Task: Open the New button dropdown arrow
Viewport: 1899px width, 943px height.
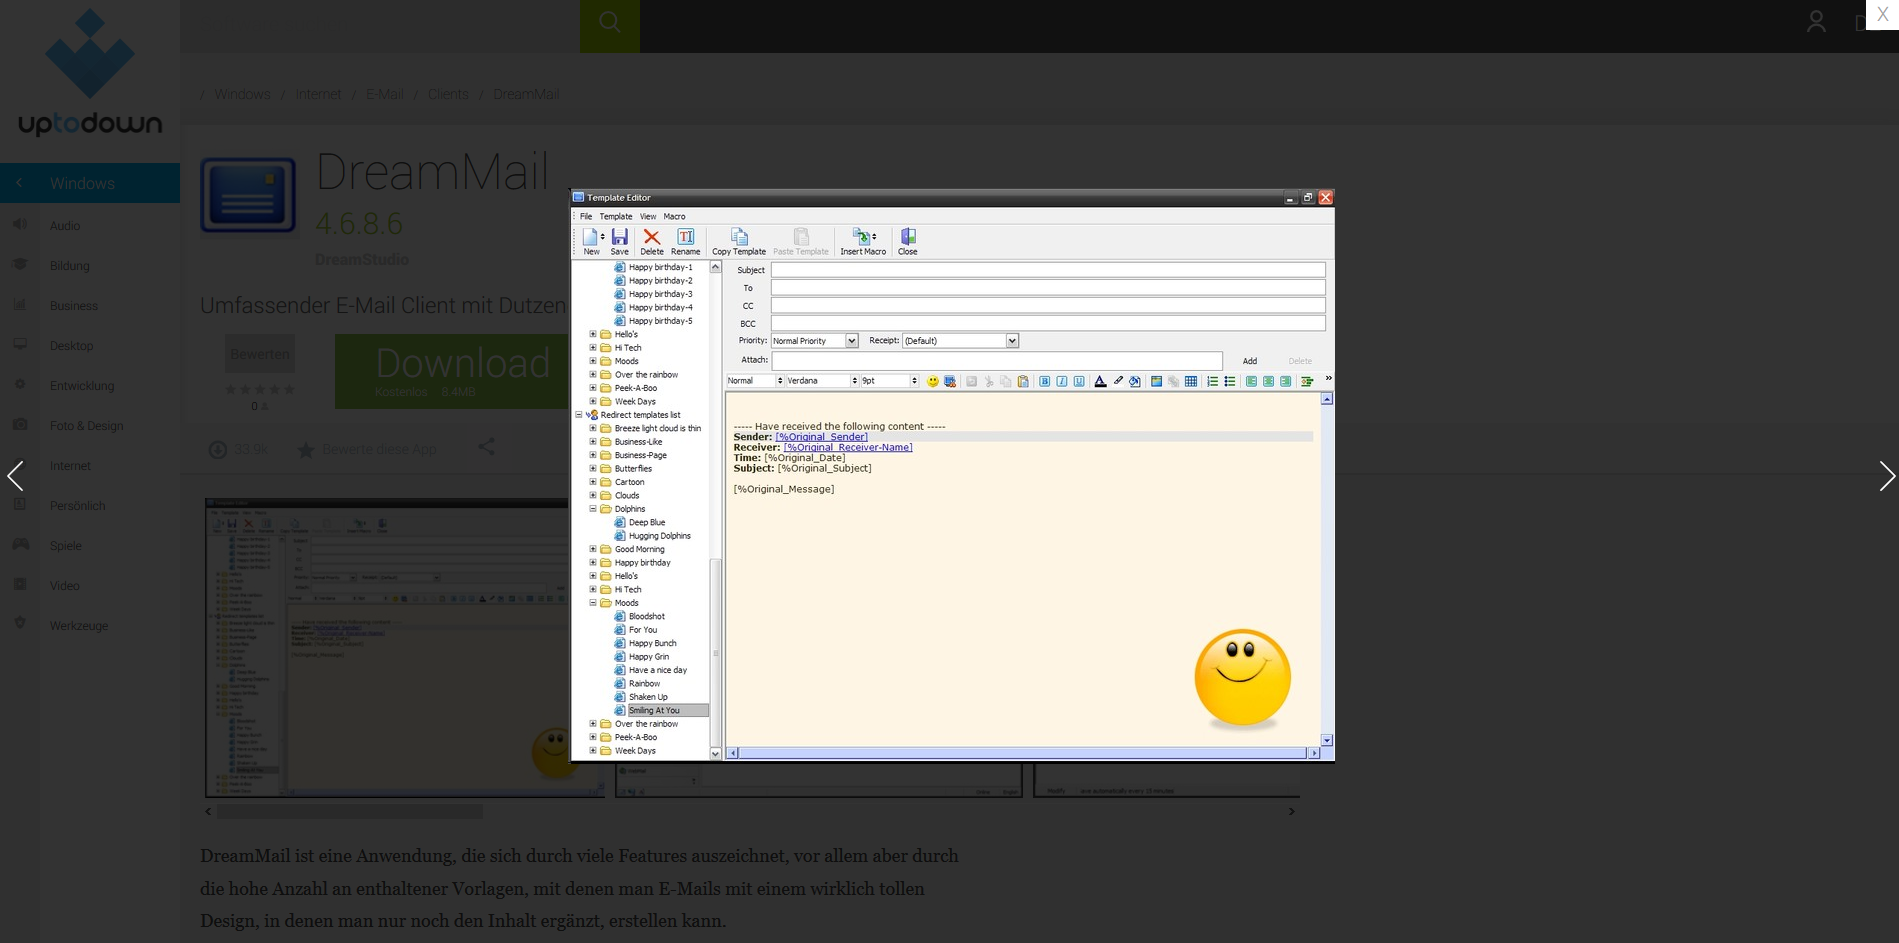Action: (603, 237)
